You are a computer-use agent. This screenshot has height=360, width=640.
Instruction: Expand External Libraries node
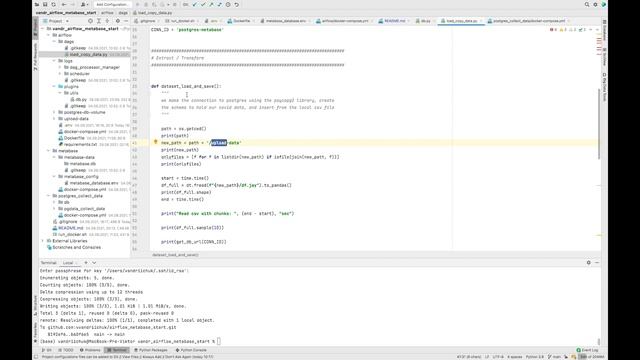tap(43, 241)
